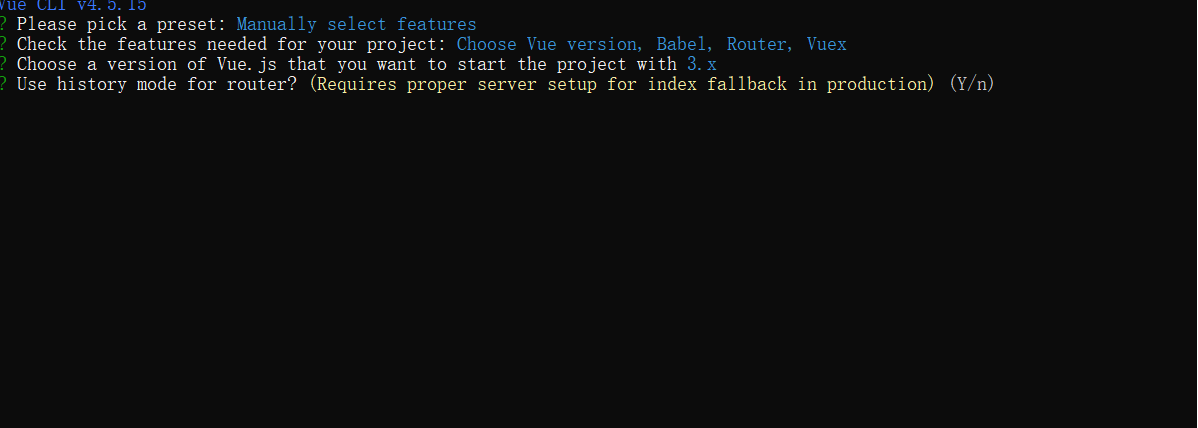This screenshot has height=428, width=1198.
Task: Click the word 'Vue.js' in the version question
Action: pyautogui.click(x=247, y=64)
